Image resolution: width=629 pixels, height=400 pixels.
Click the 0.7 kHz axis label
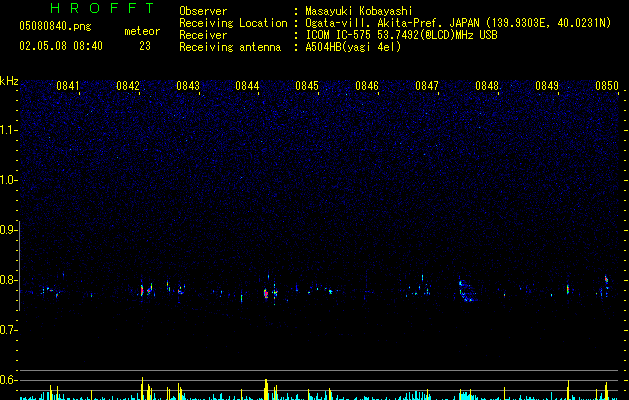pyautogui.click(x=7, y=330)
